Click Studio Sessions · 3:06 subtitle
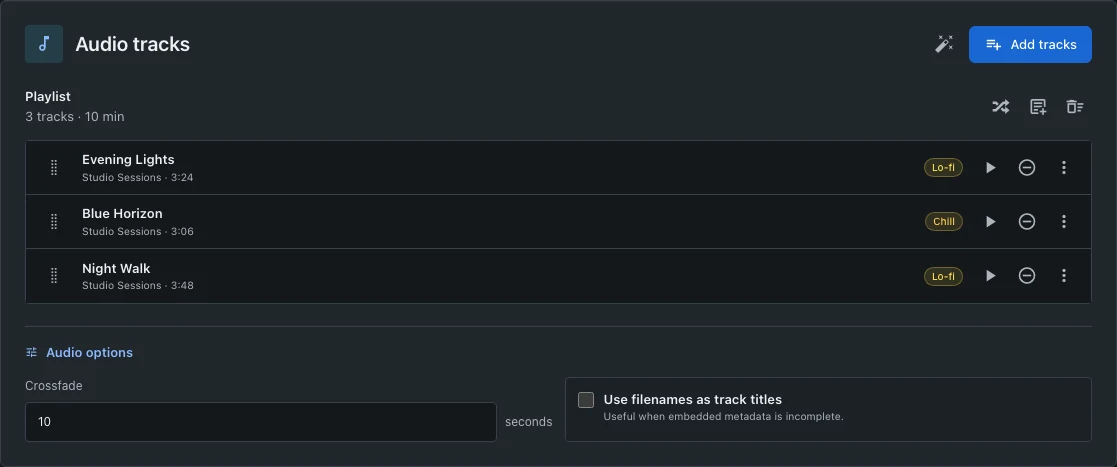 pos(137,231)
